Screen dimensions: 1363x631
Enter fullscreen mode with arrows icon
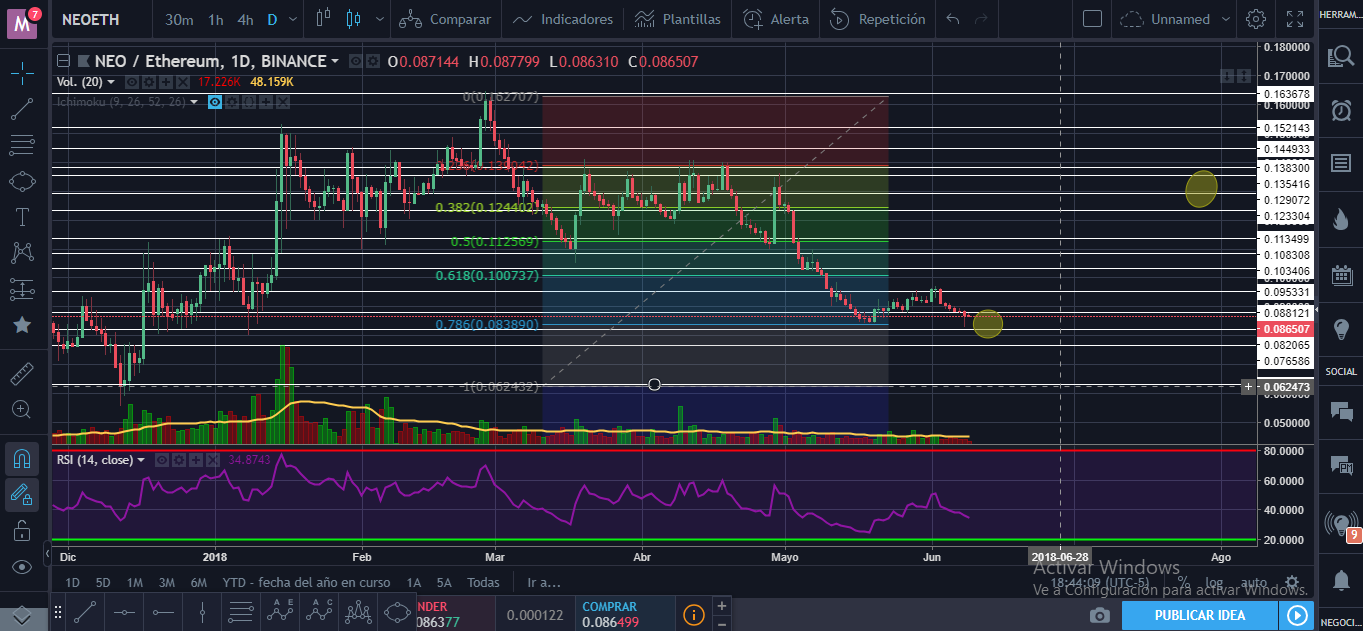pyautogui.click(x=1295, y=19)
